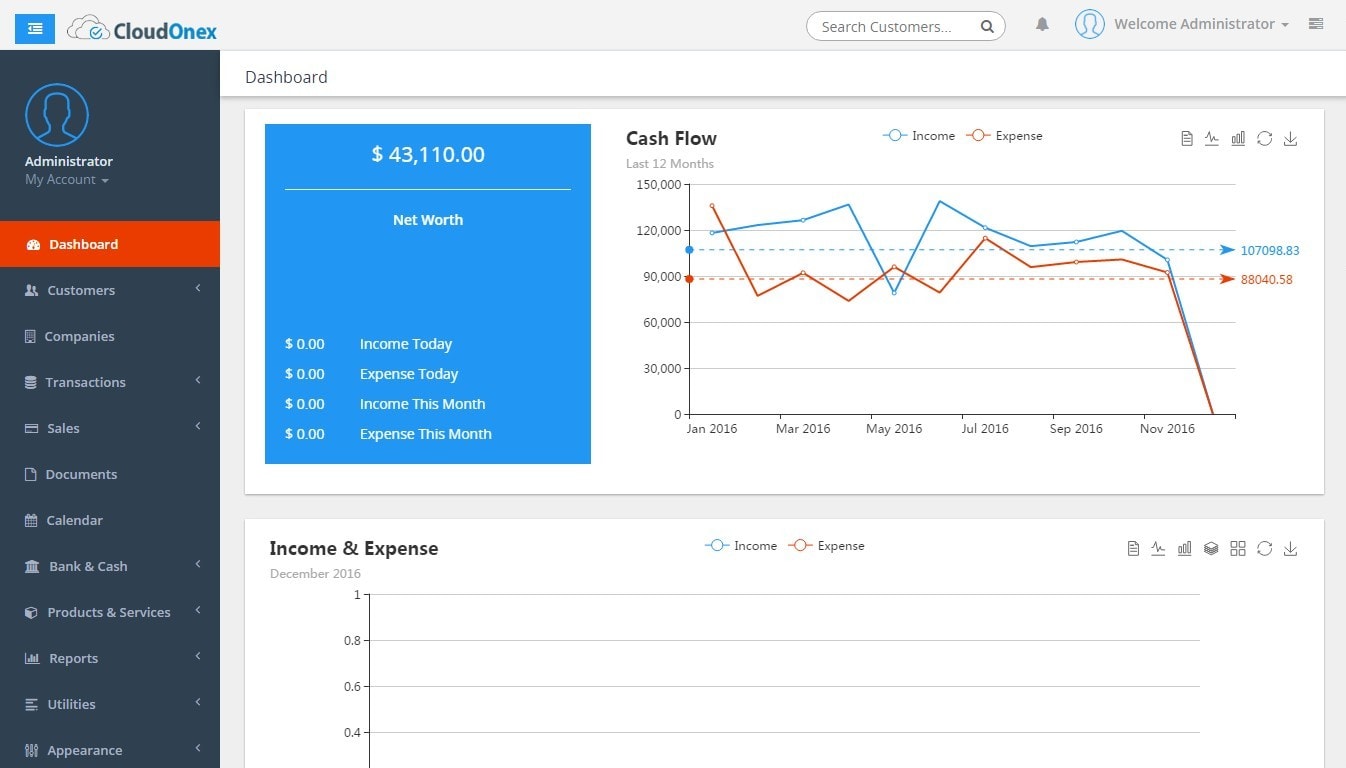Click the header user avatar icon
The height and width of the screenshot is (768, 1346).
pos(1090,24)
